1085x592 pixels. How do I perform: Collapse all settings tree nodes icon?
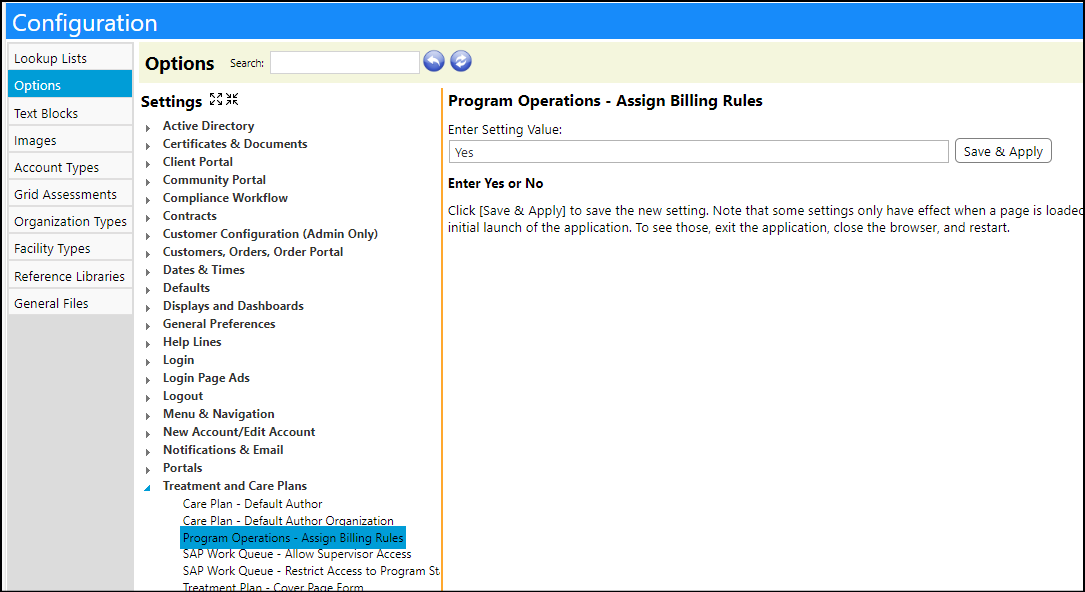[232, 99]
